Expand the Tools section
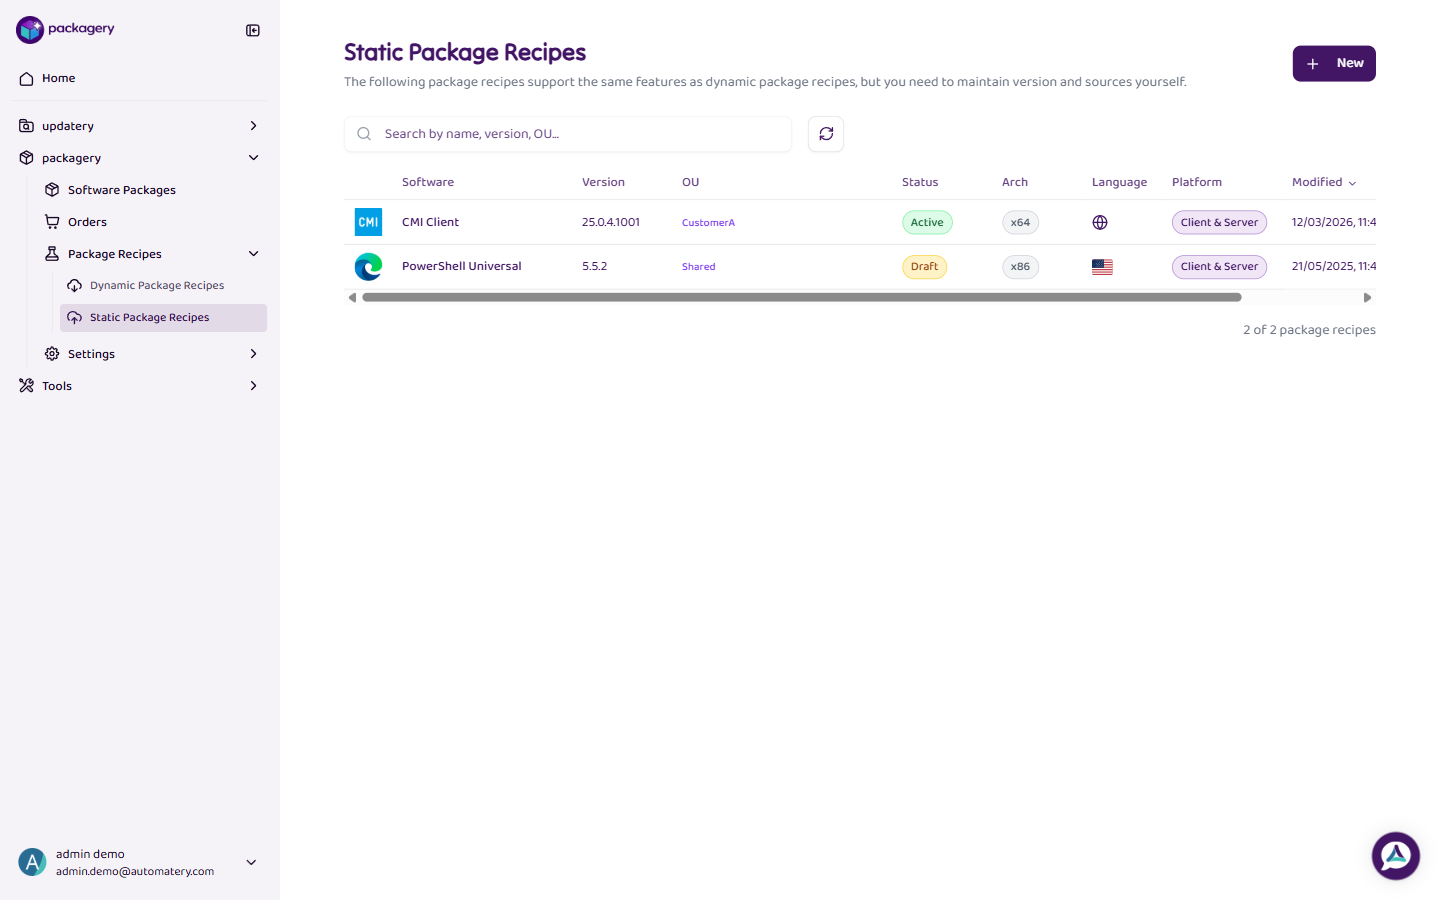The image size is (1440, 900). click(x=253, y=385)
